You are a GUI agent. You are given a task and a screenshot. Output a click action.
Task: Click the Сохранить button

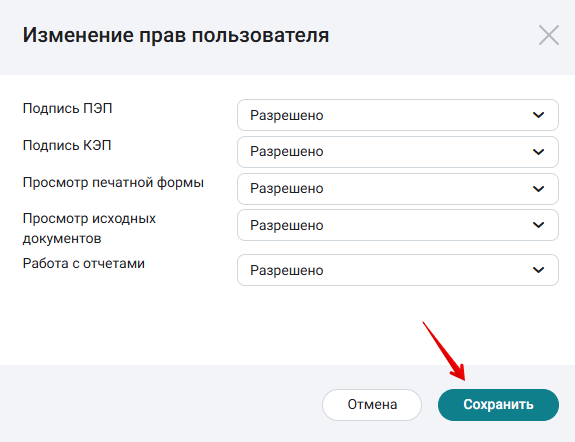[x=498, y=405]
